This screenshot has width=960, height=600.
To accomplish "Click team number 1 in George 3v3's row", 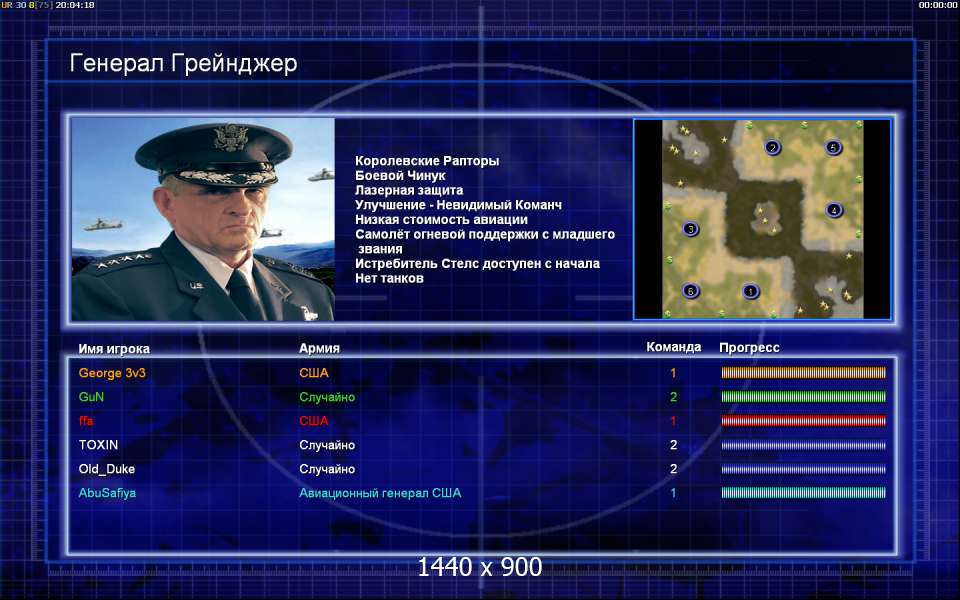I will 673,373.
